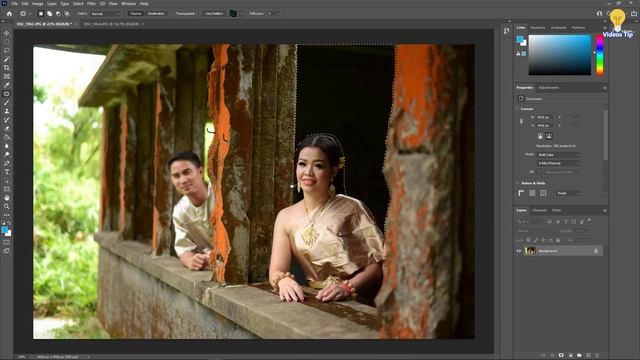Select the Lasso tool
Screen dimensions: 640x360
[7, 50]
